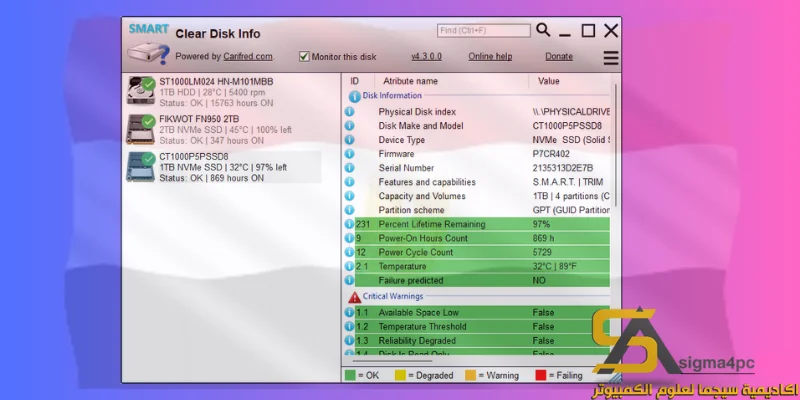Click info icon beside Failure predicted
The width and height of the screenshot is (800, 400).
coord(349,280)
